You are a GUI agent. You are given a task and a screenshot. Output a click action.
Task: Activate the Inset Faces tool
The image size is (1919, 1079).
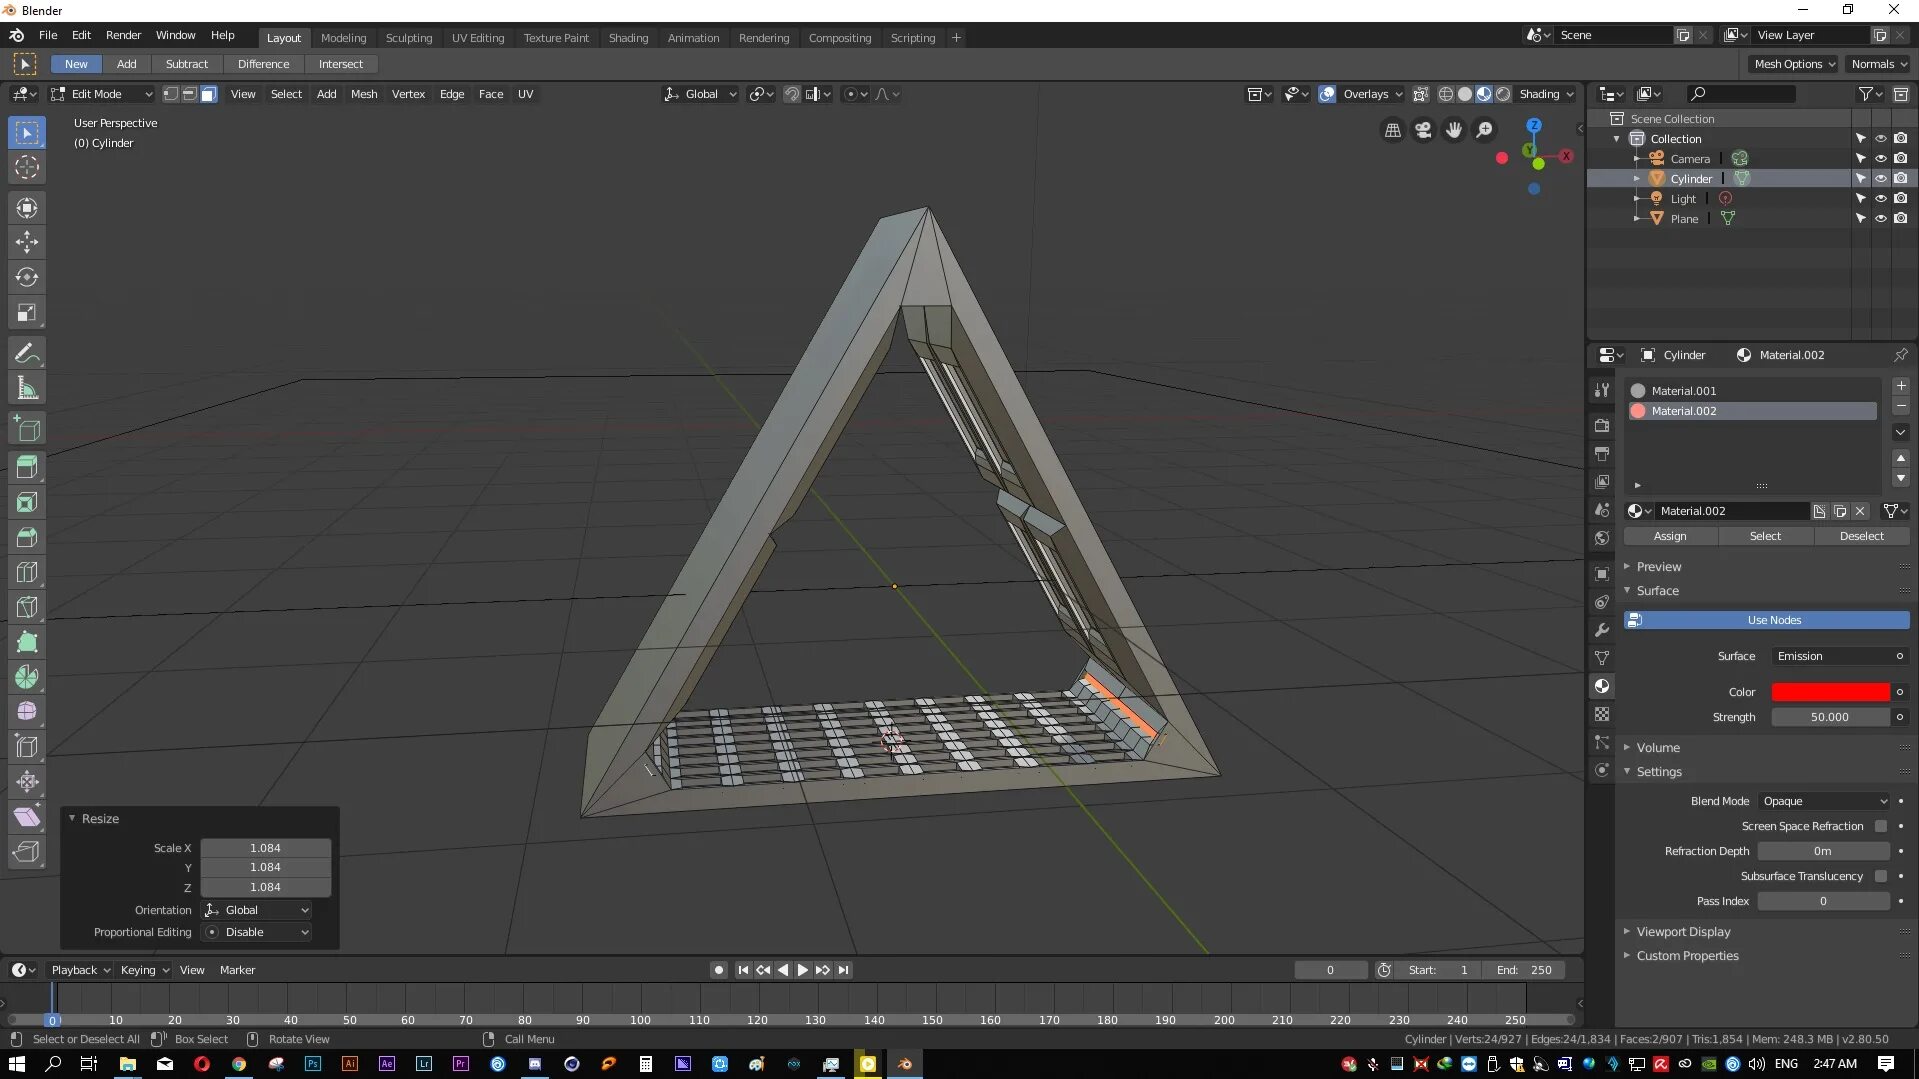27,502
